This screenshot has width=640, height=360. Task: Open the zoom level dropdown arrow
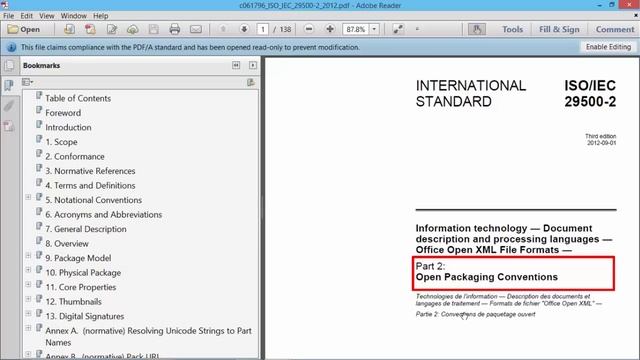(374, 29)
